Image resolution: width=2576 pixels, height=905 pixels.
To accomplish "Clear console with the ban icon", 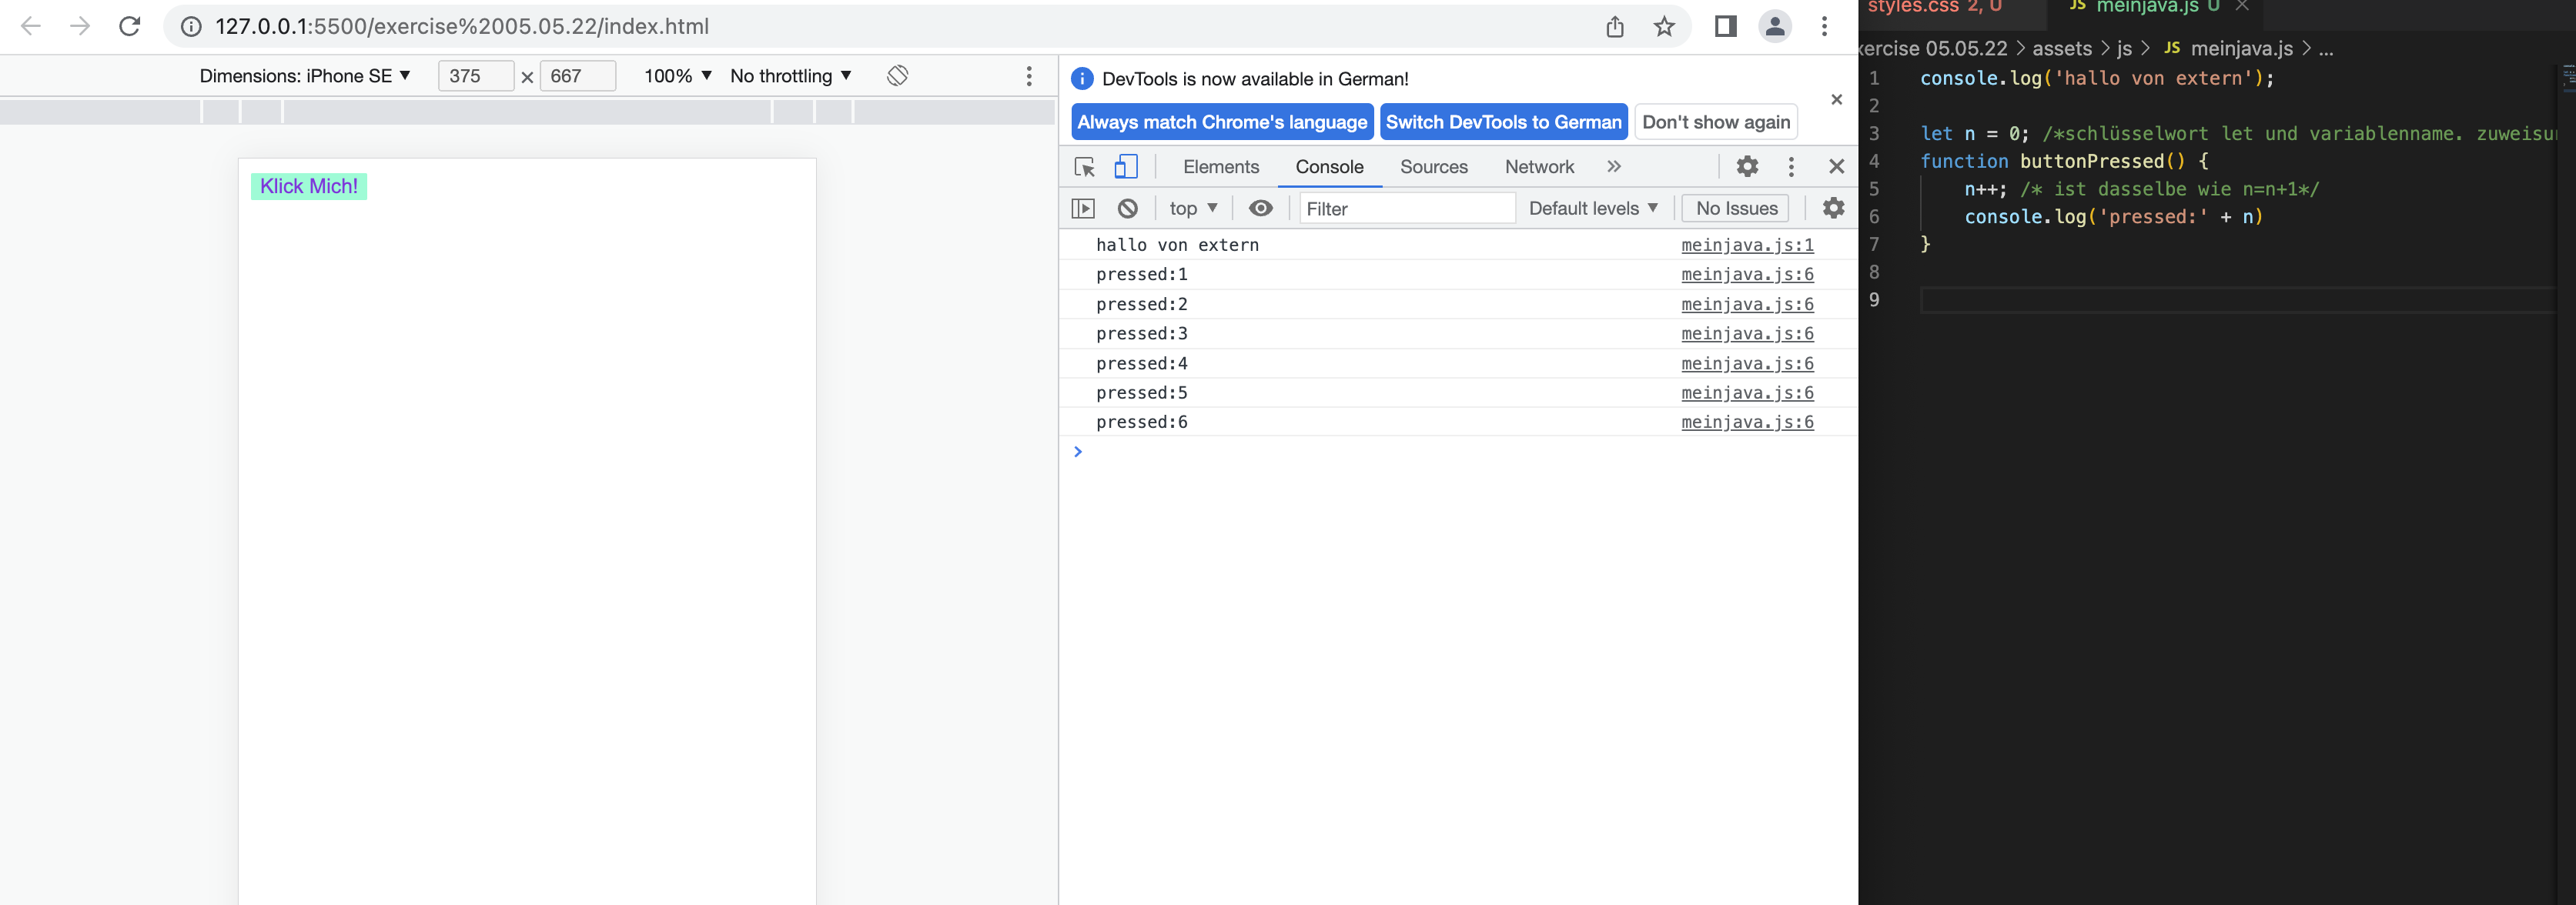I will coord(1127,208).
